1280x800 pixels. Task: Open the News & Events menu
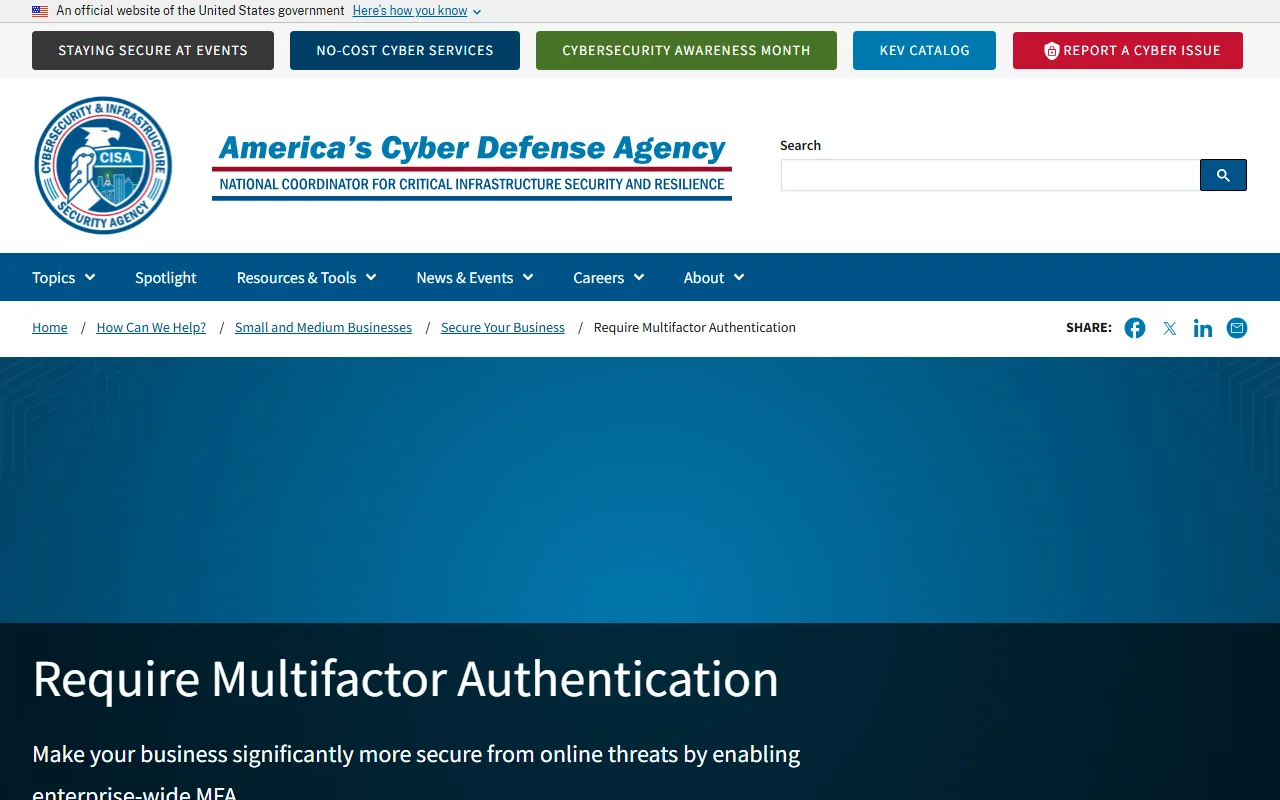[475, 277]
